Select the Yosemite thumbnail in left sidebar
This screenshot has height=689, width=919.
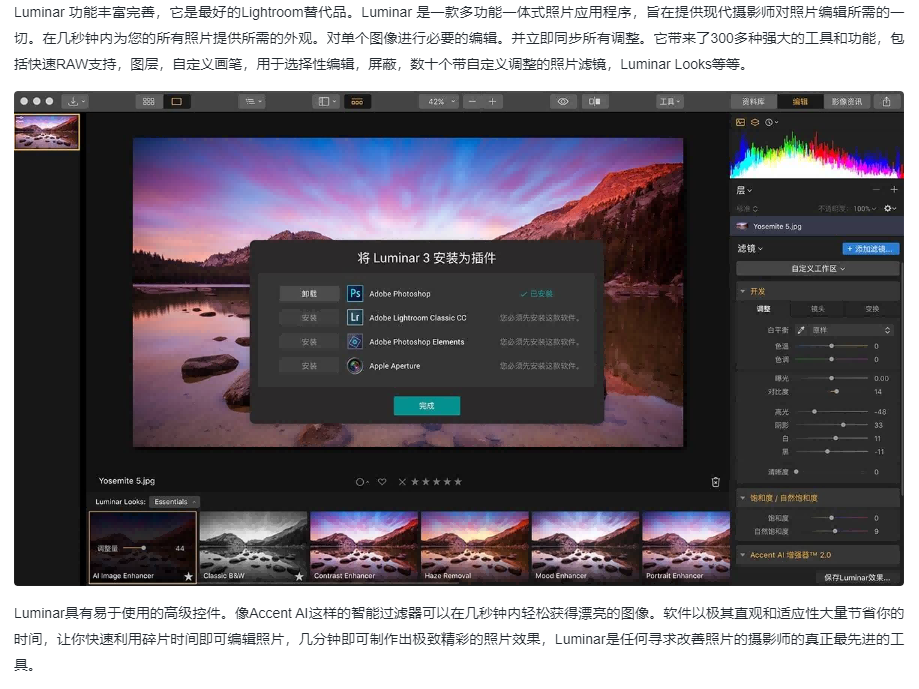tap(47, 132)
